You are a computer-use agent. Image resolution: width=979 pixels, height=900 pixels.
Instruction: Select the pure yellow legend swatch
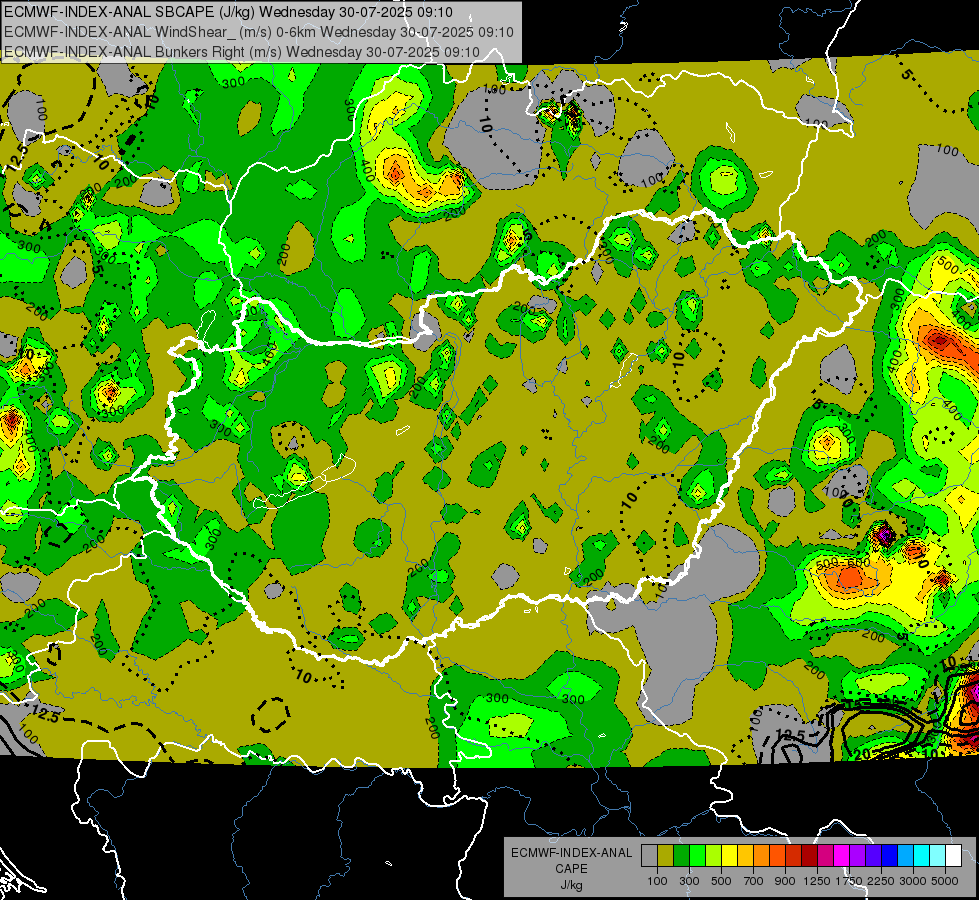click(x=729, y=856)
